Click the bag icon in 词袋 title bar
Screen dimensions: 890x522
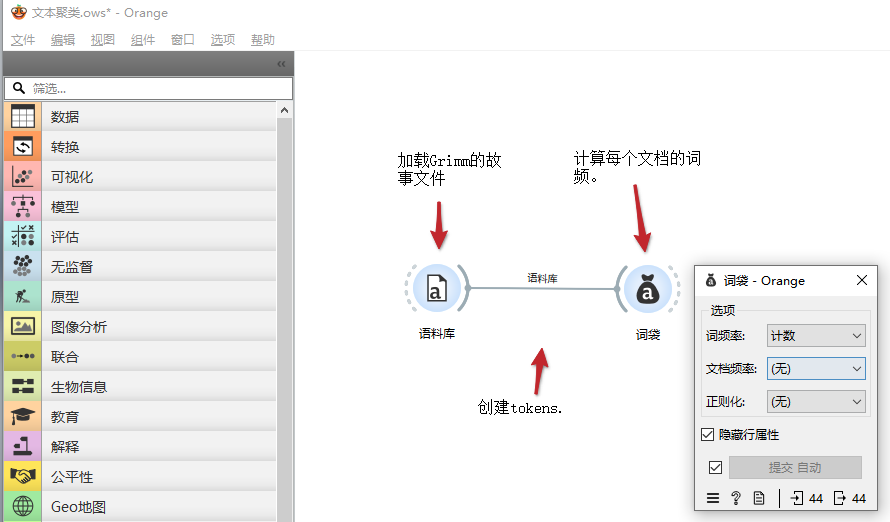click(711, 280)
